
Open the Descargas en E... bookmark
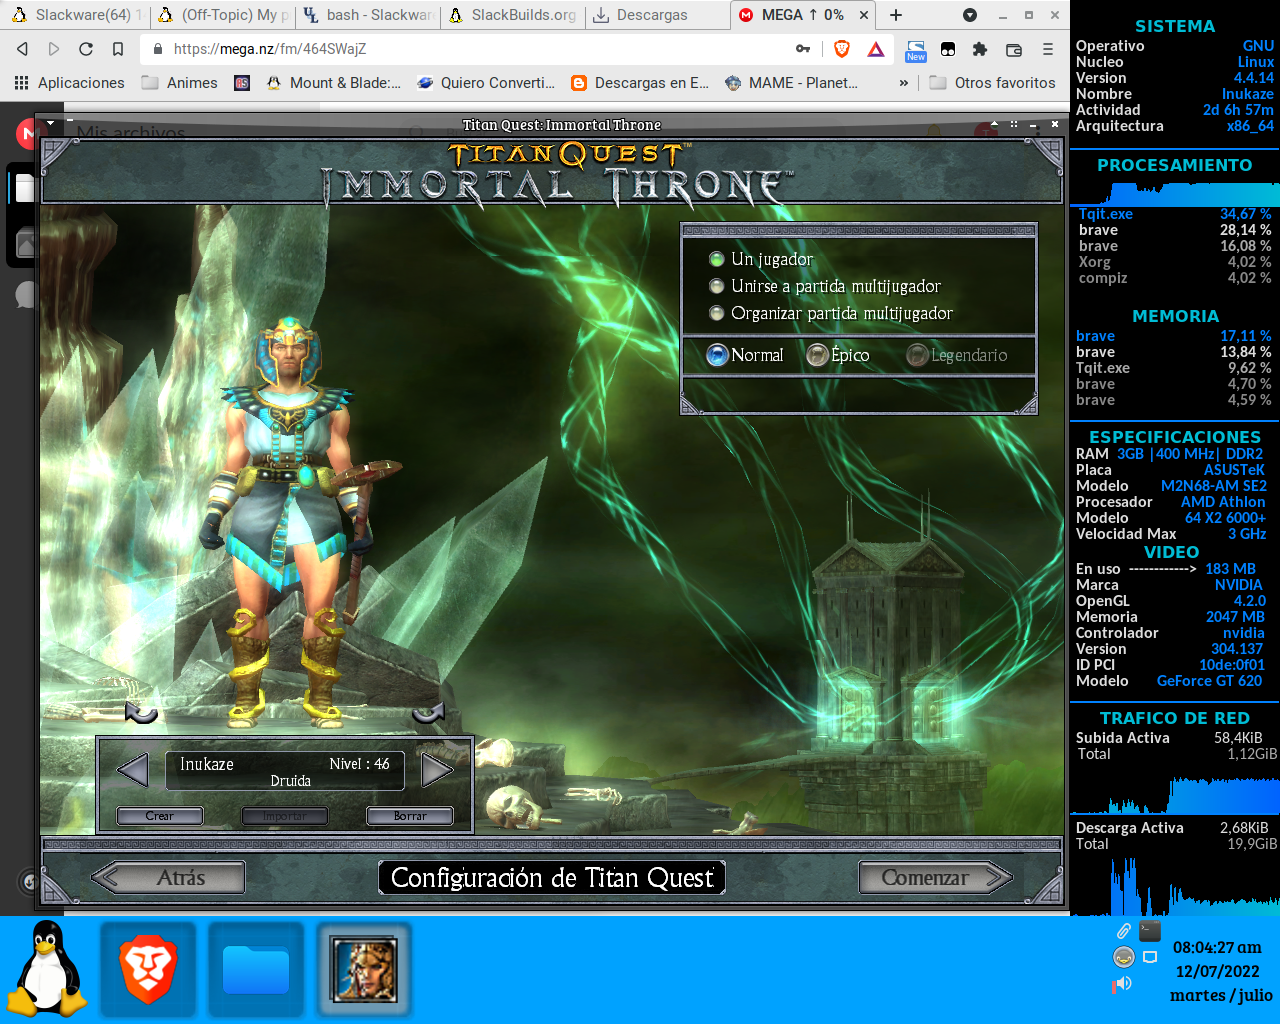point(640,83)
